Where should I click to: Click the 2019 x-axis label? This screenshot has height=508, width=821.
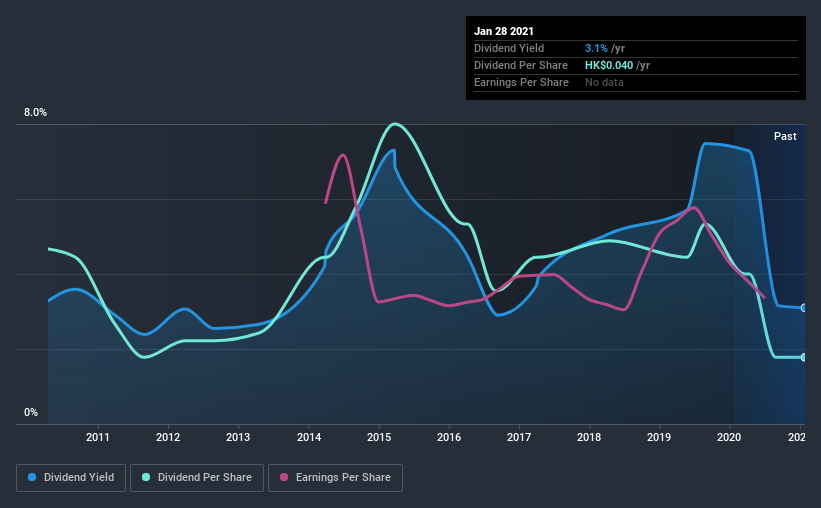pos(659,437)
